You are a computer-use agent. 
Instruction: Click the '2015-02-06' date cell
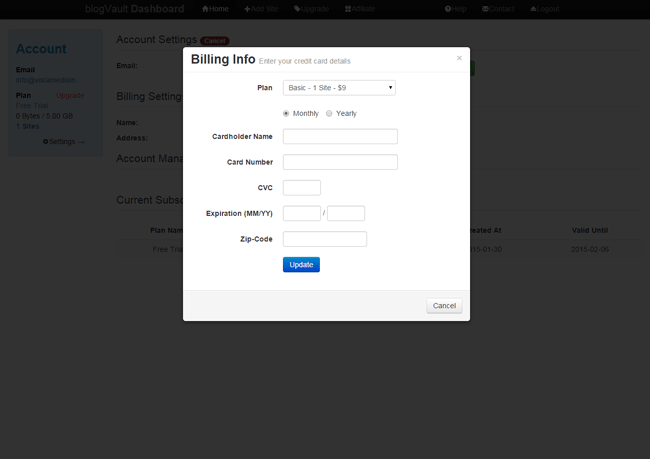(x=590, y=249)
